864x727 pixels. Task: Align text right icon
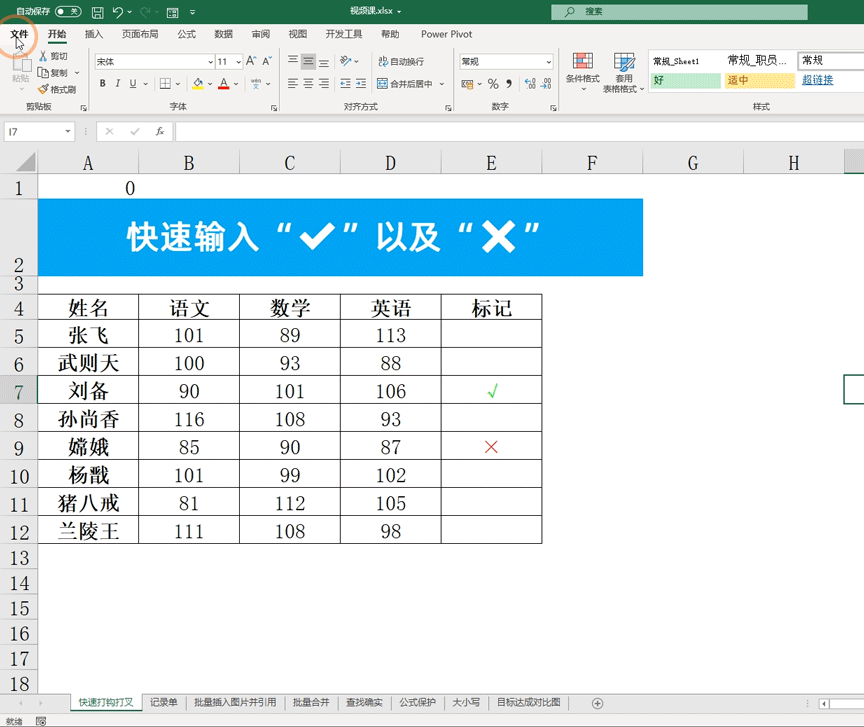324,83
